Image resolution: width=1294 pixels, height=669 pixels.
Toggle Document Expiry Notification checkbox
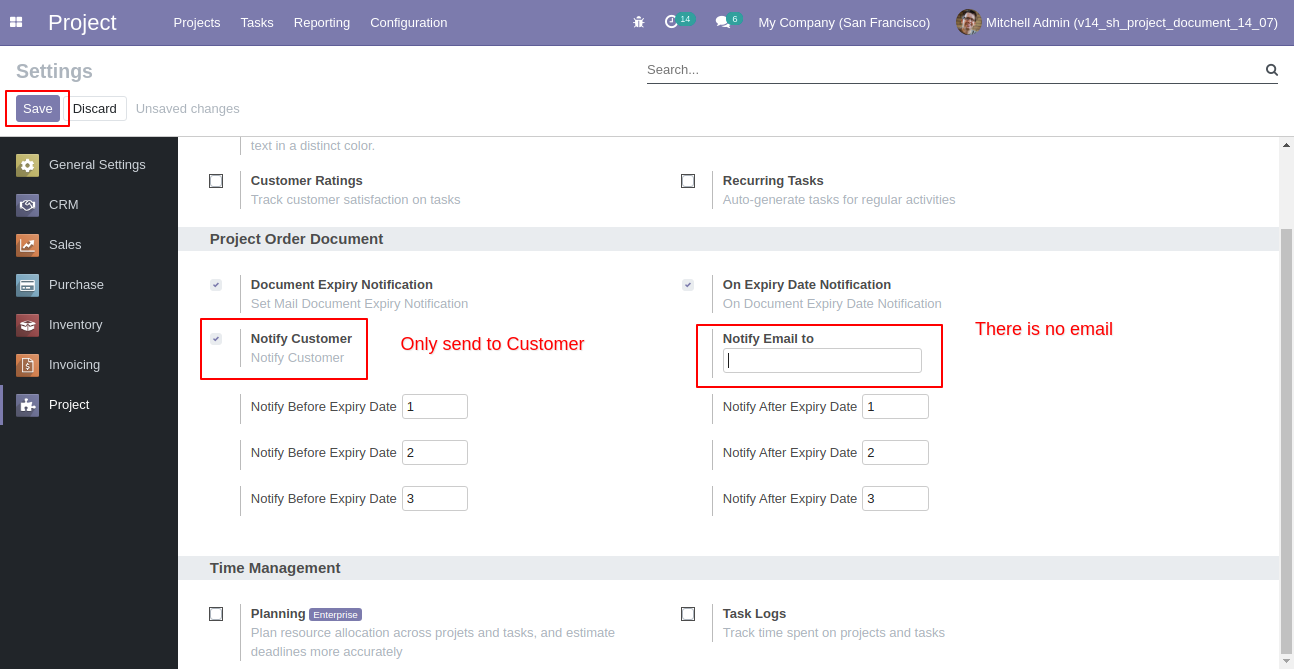pos(216,285)
